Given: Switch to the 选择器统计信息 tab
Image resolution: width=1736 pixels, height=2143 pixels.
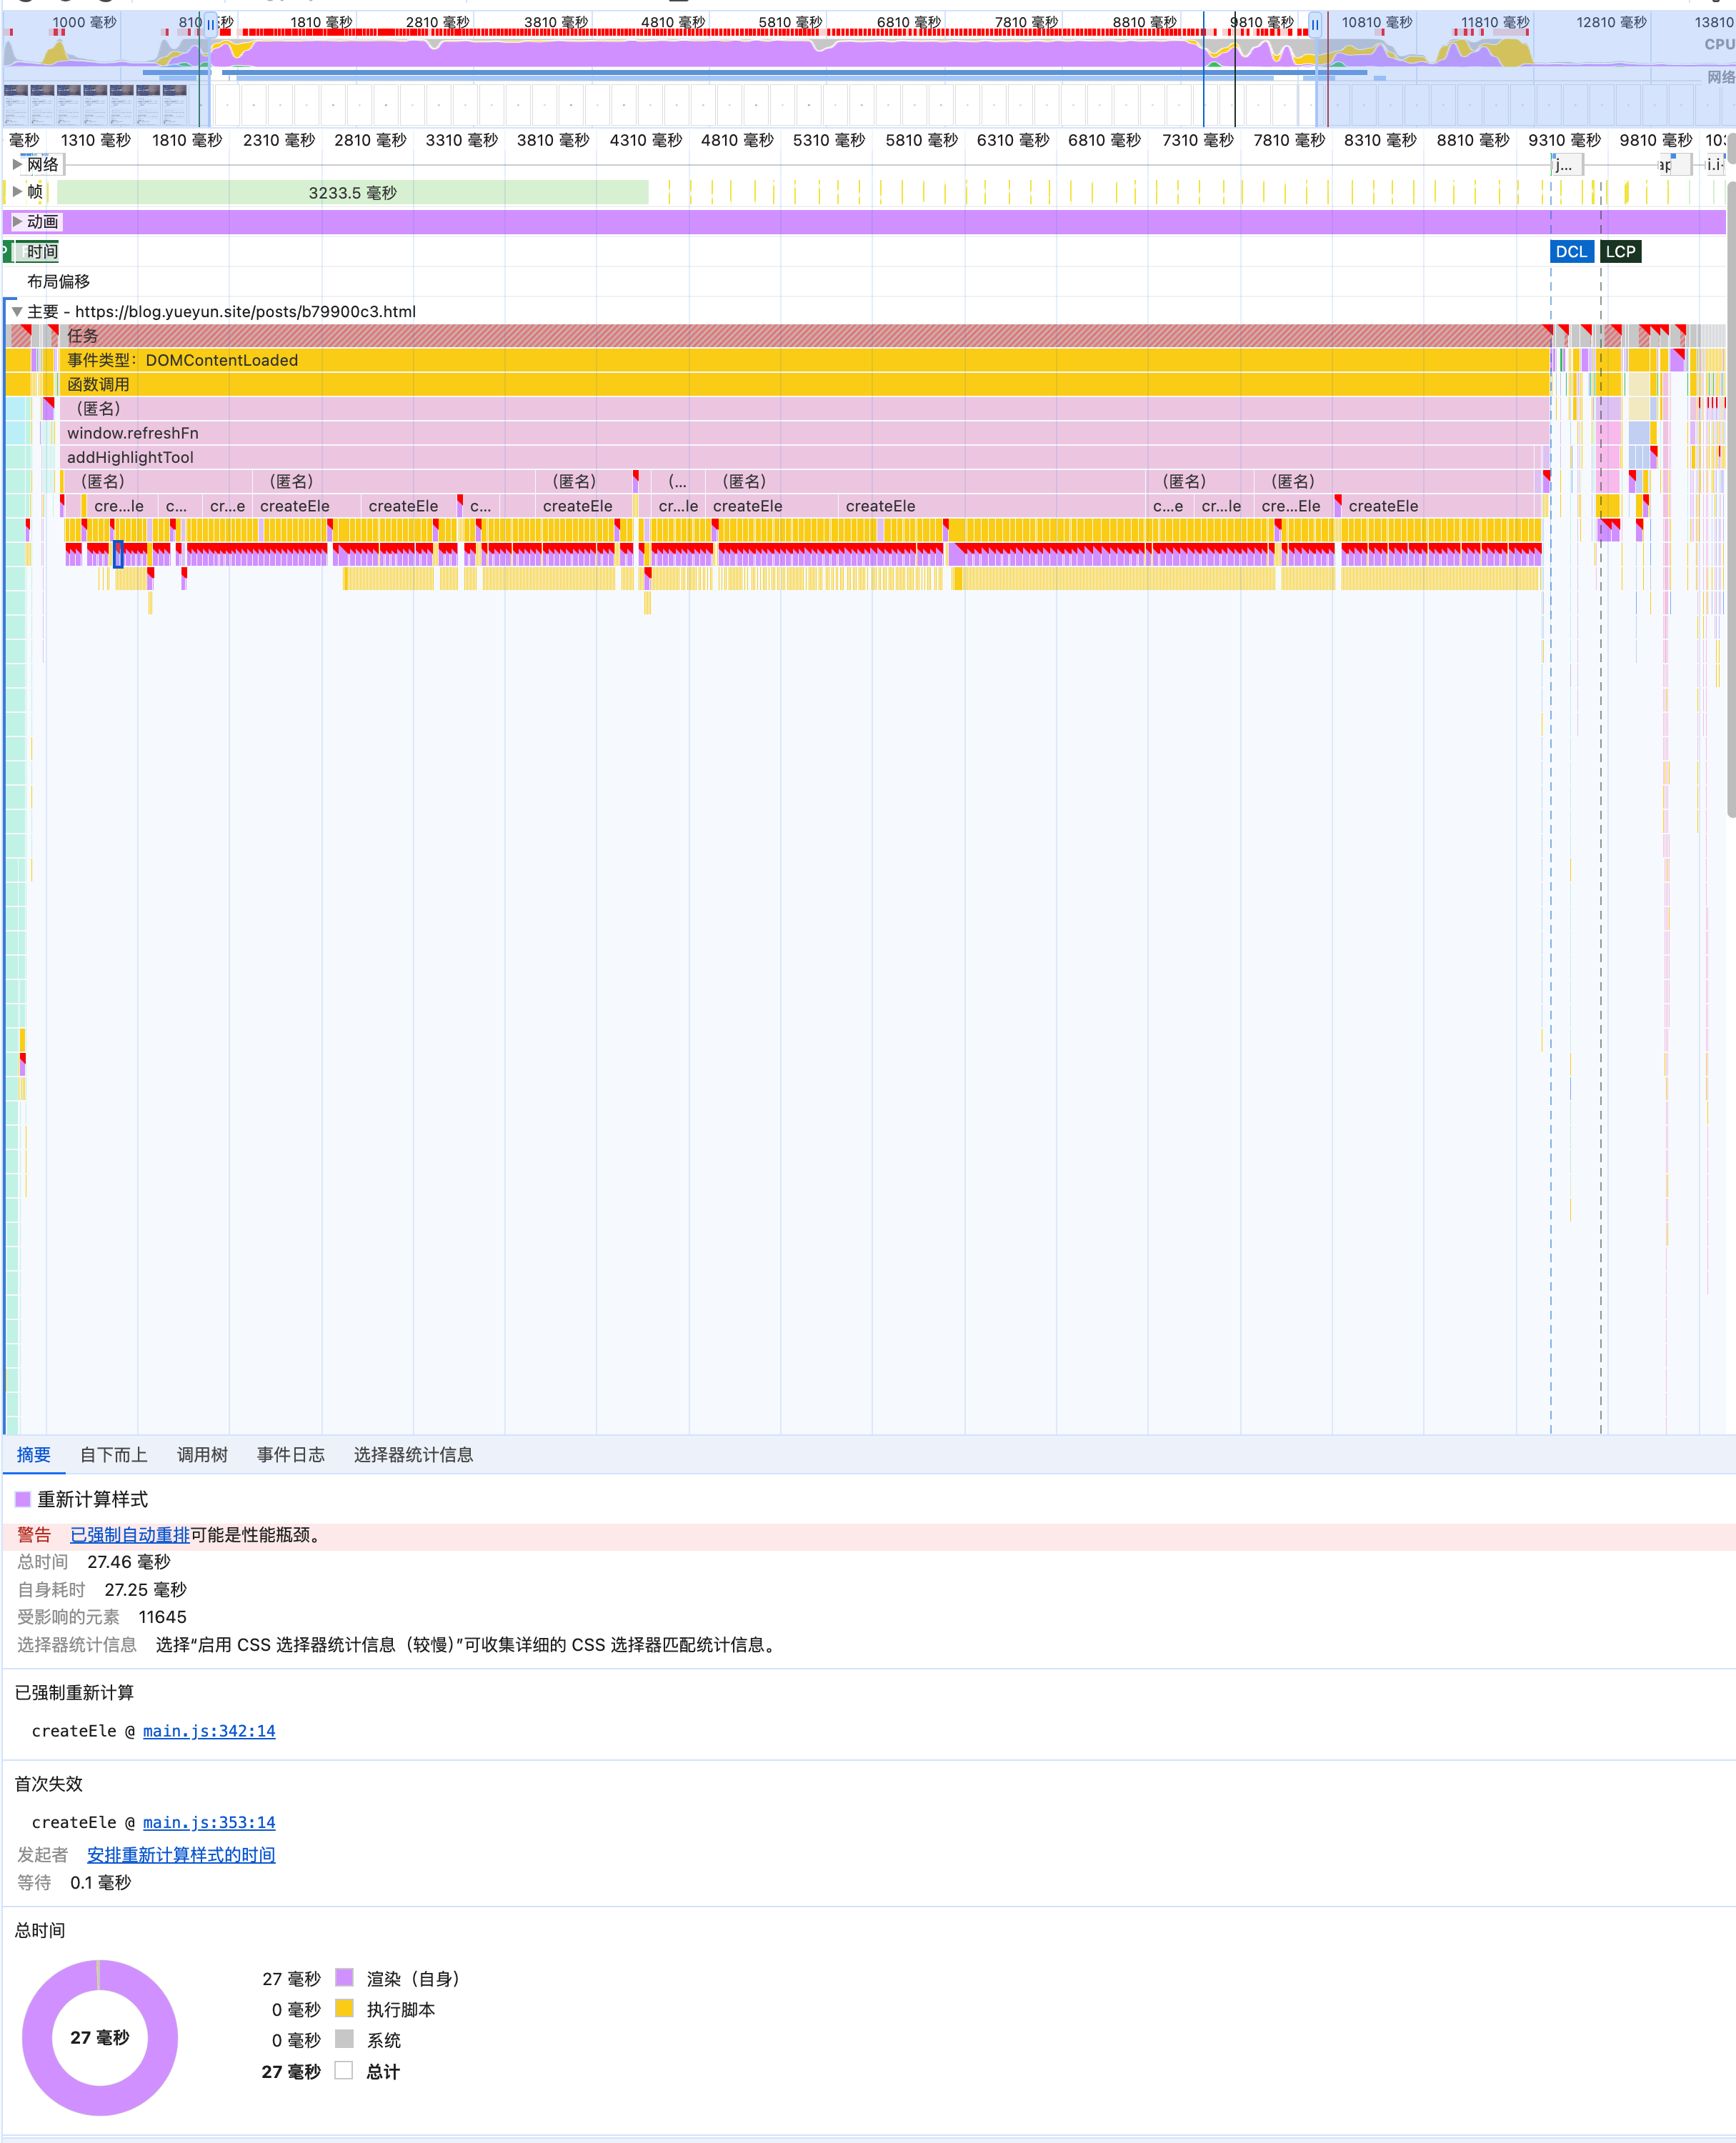Looking at the screenshot, I should [413, 1455].
